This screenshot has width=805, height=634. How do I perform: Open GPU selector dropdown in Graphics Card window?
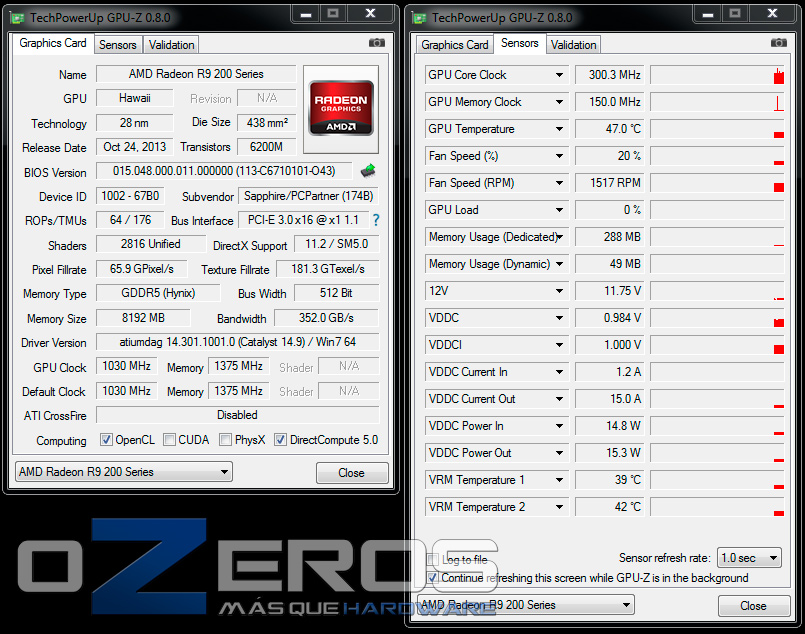124,472
